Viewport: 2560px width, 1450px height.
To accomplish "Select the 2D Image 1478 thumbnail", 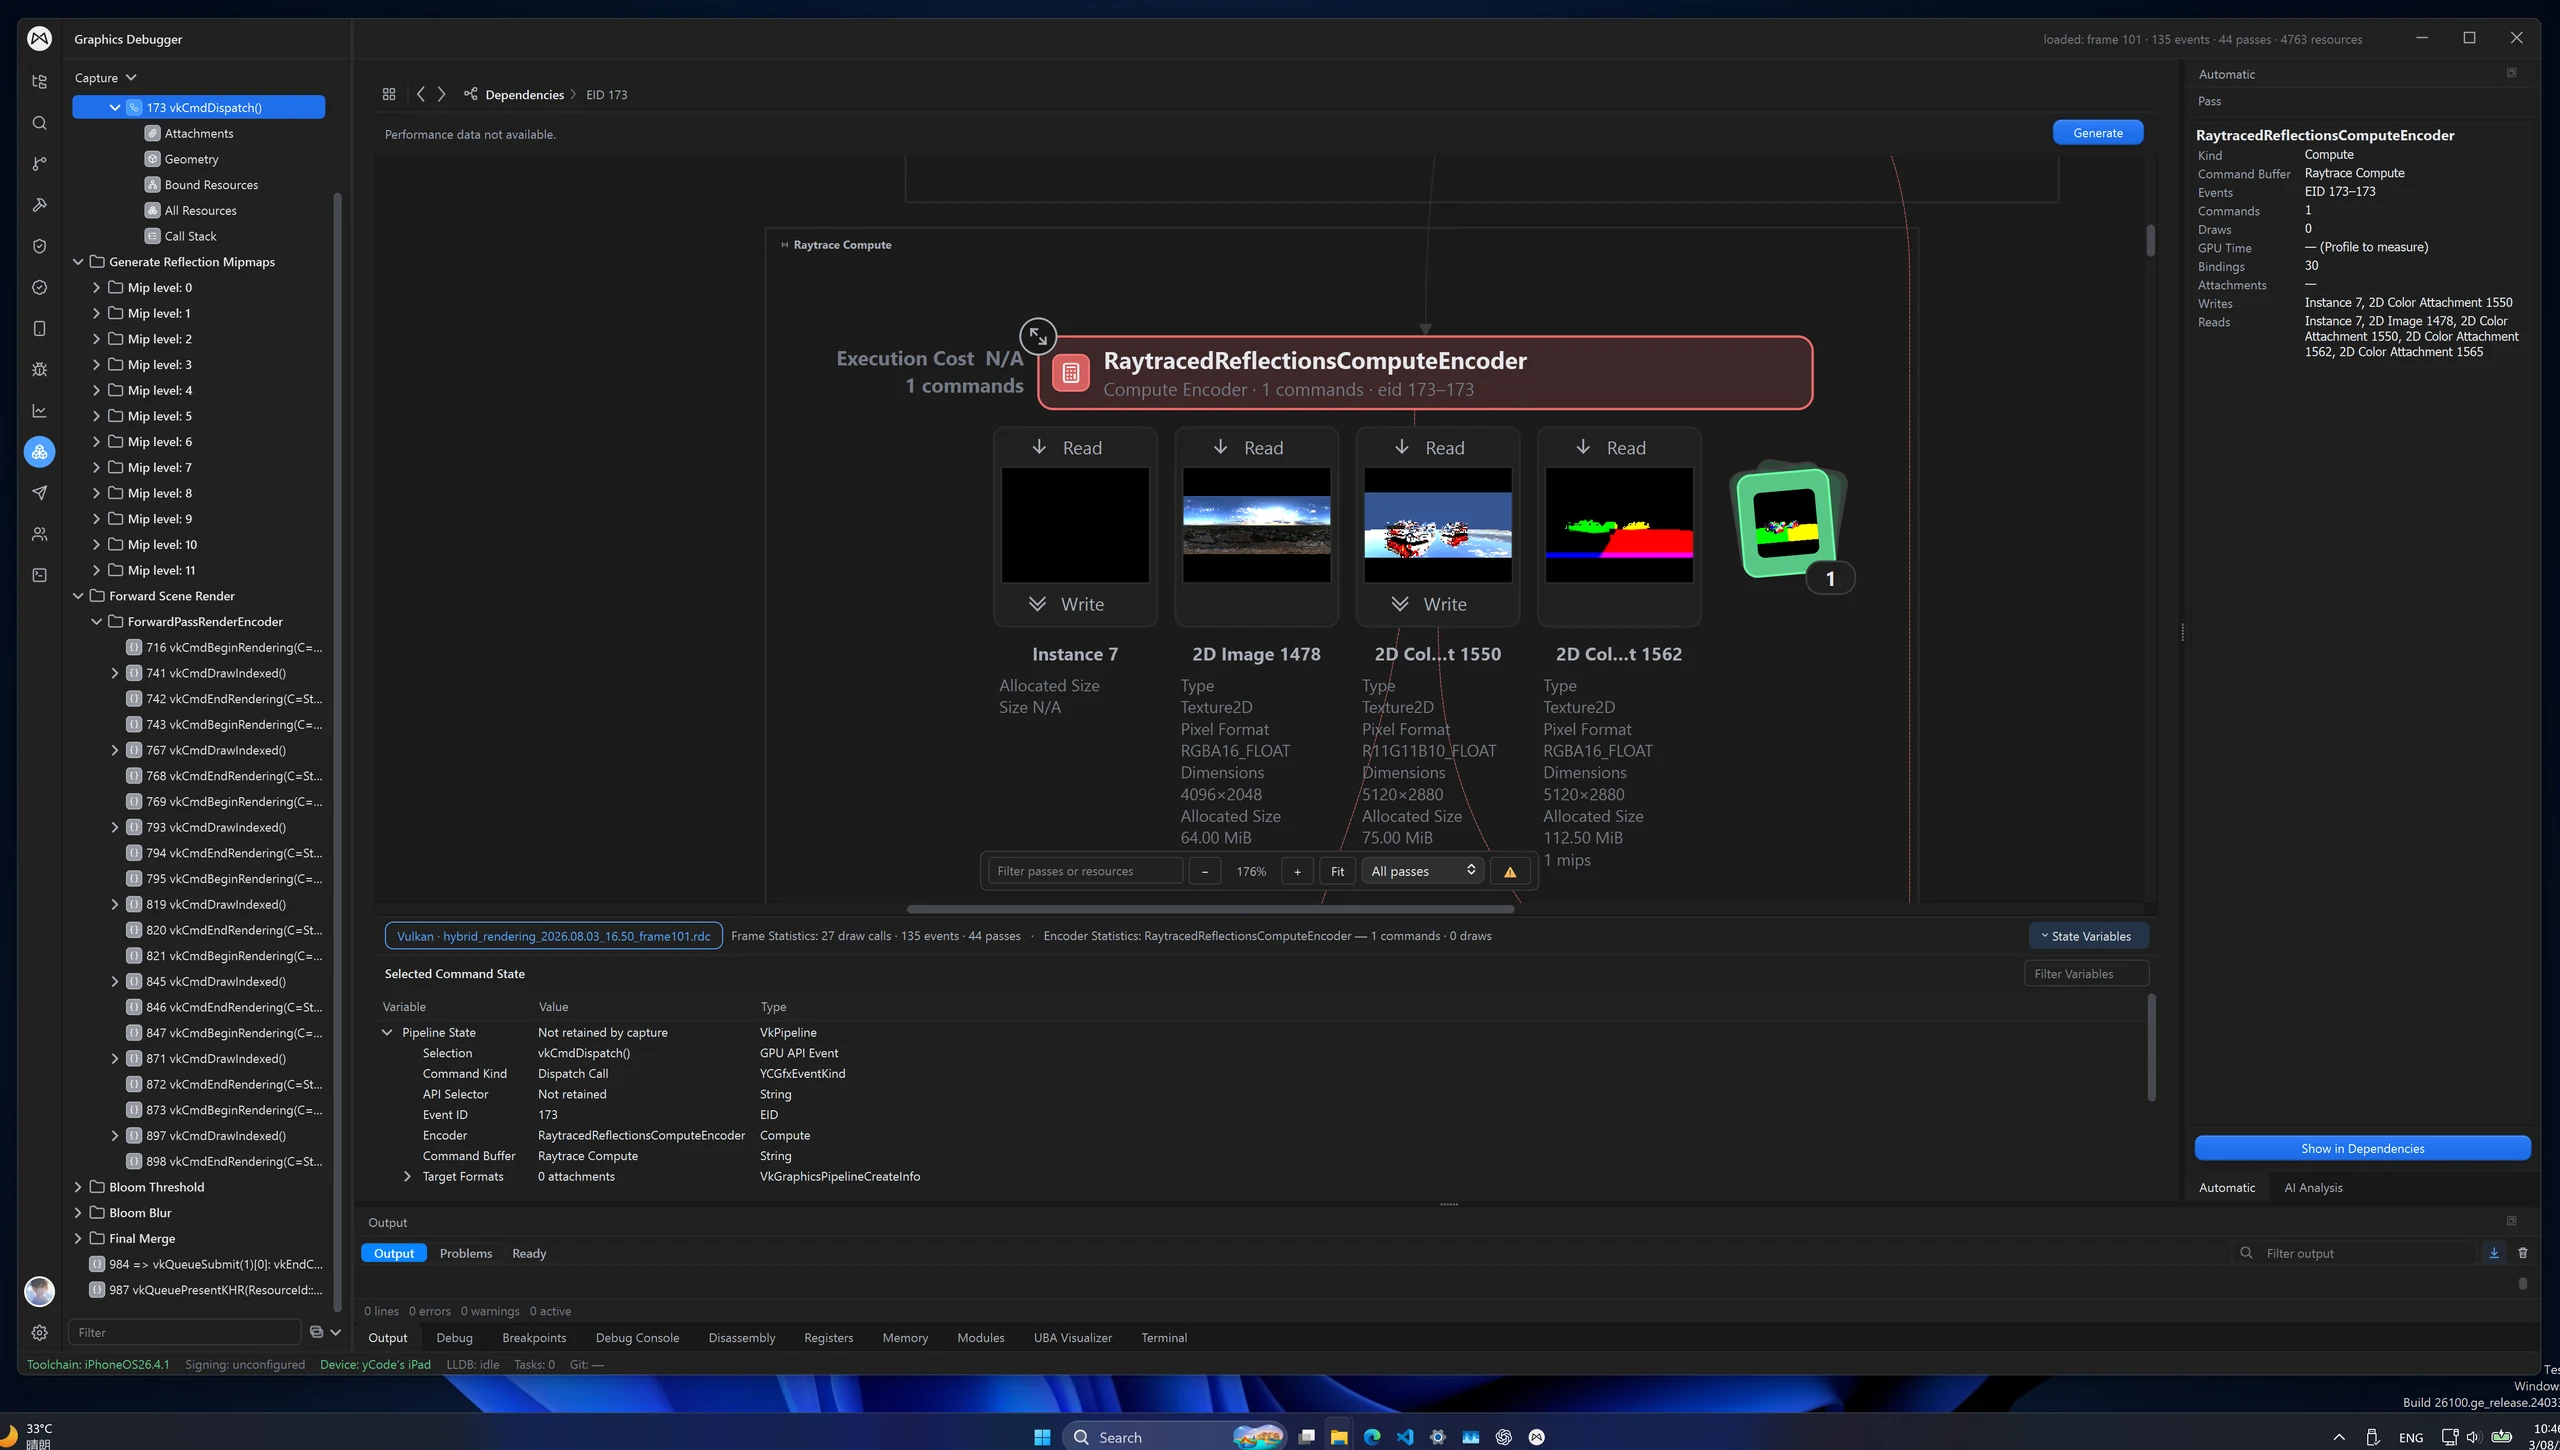I will [1256, 525].
